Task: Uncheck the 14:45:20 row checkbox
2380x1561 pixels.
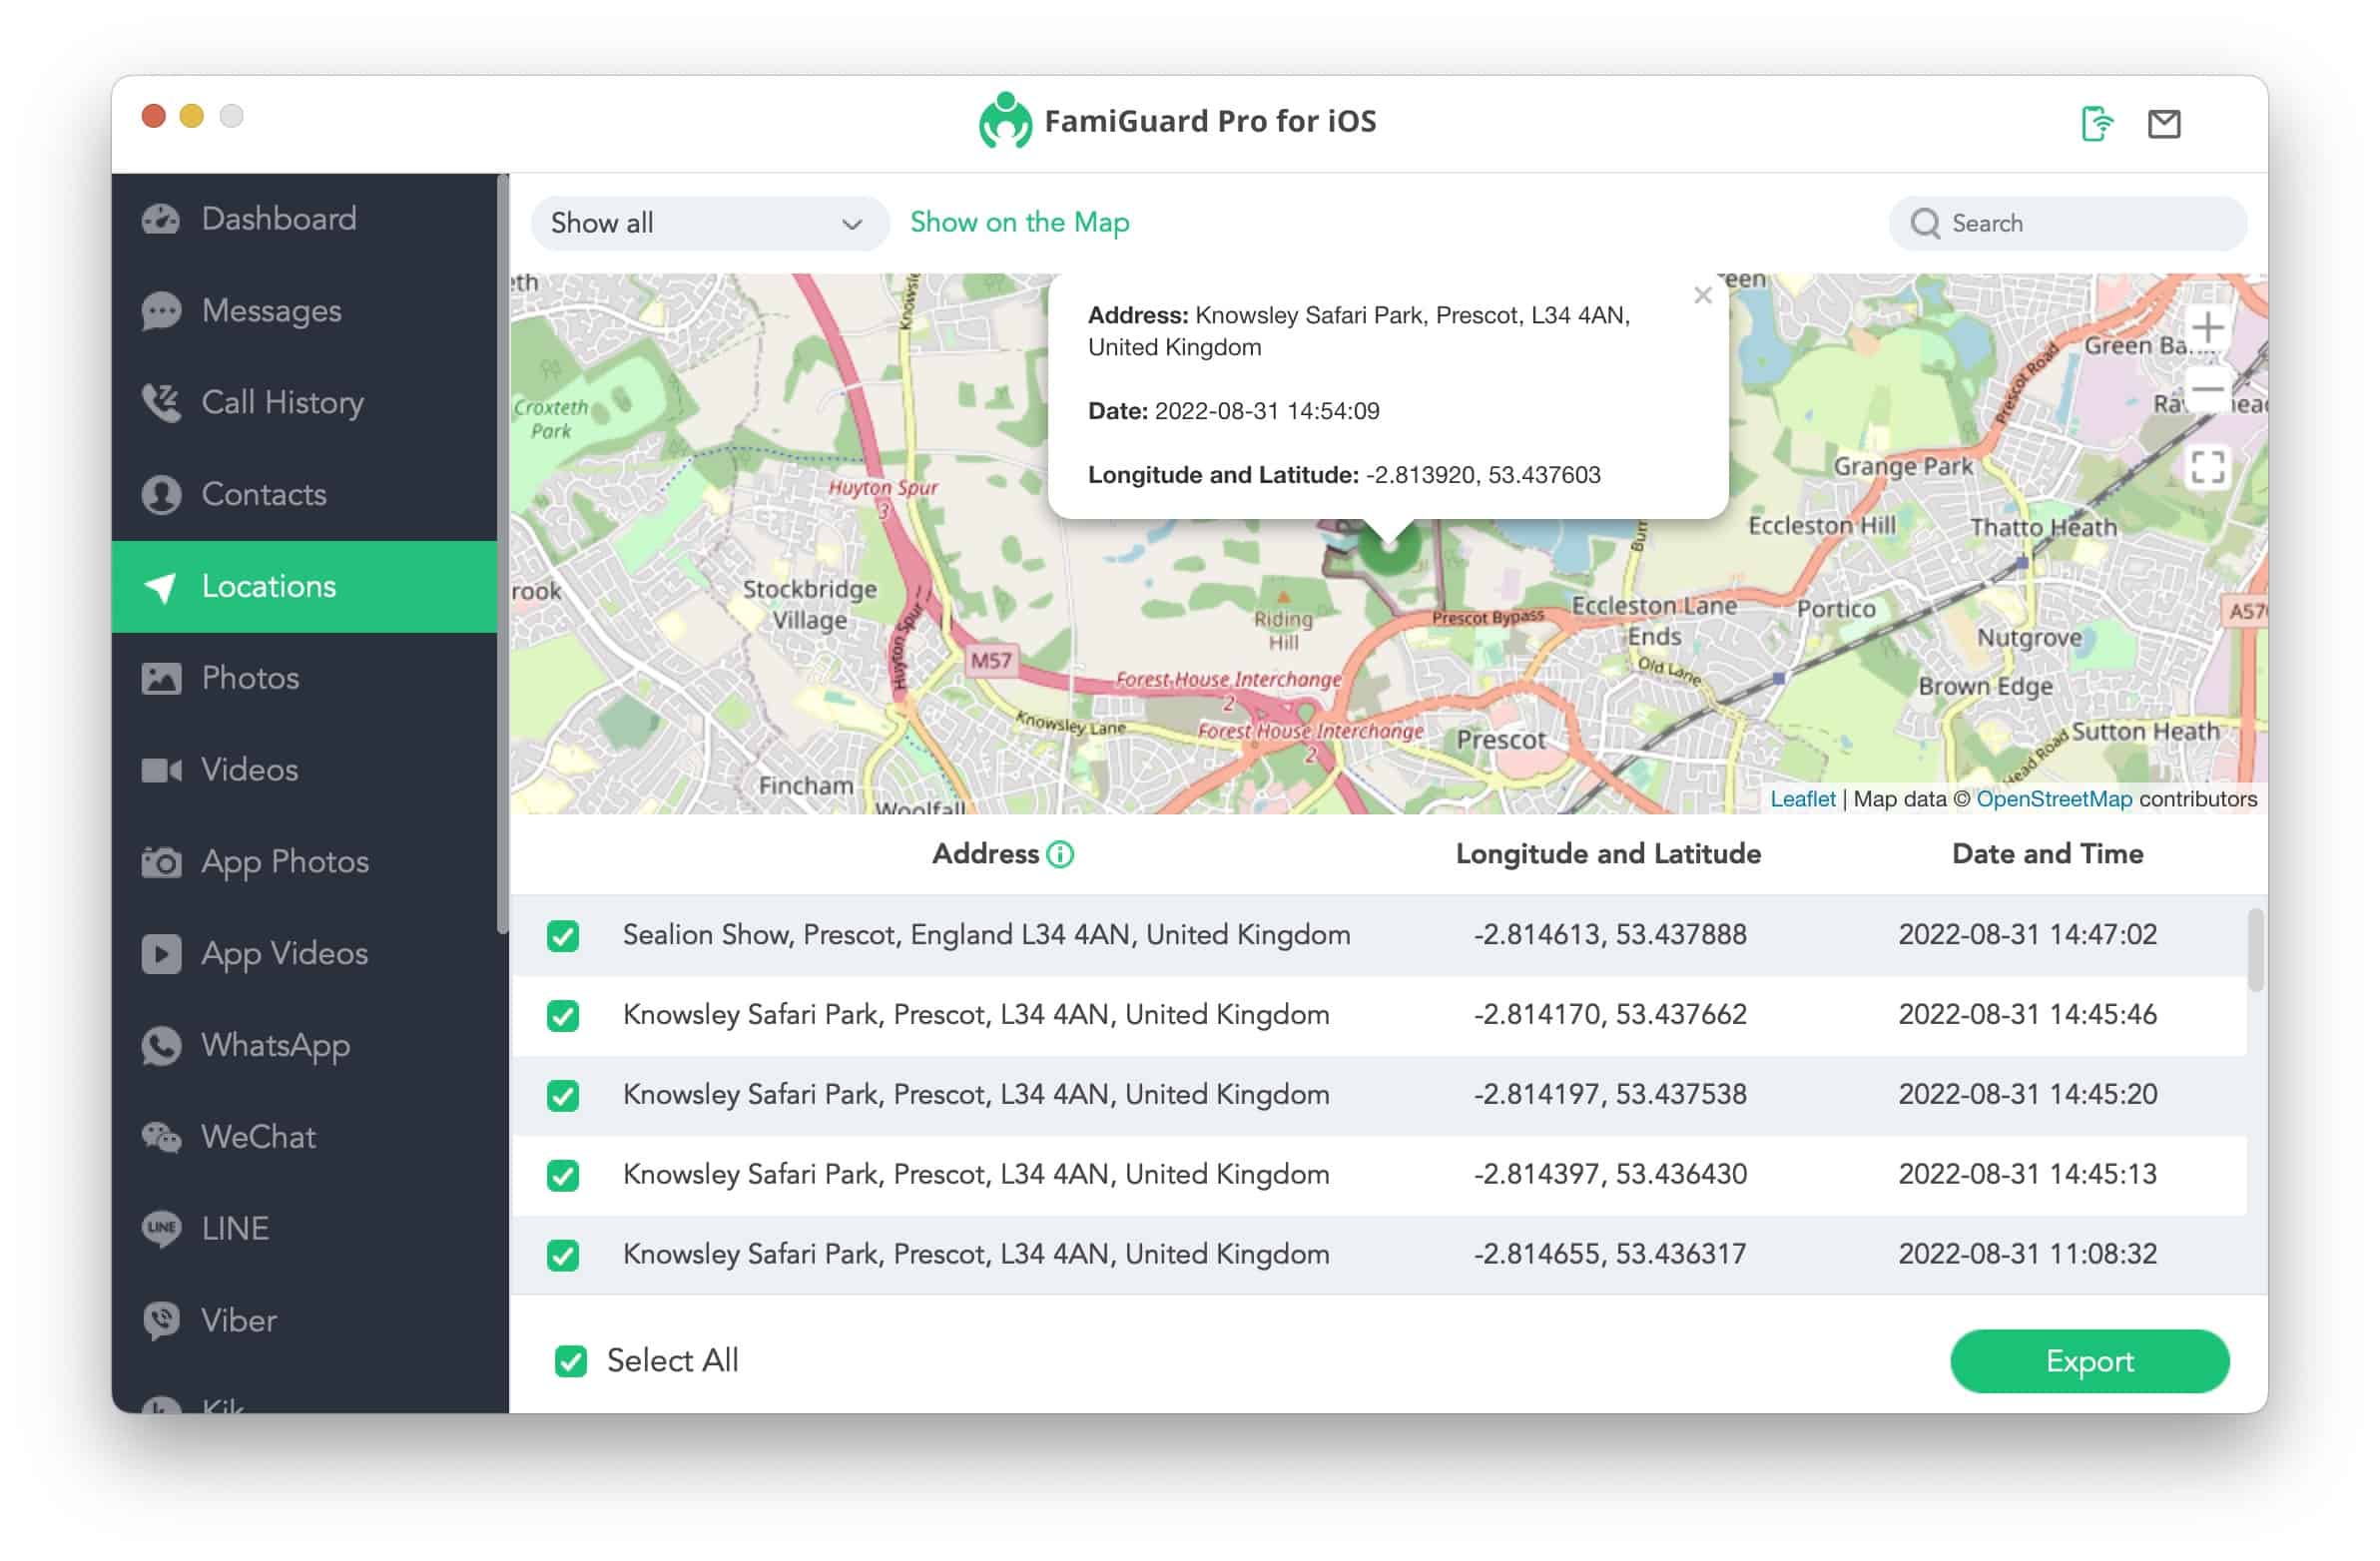Action: (563, 1096)
